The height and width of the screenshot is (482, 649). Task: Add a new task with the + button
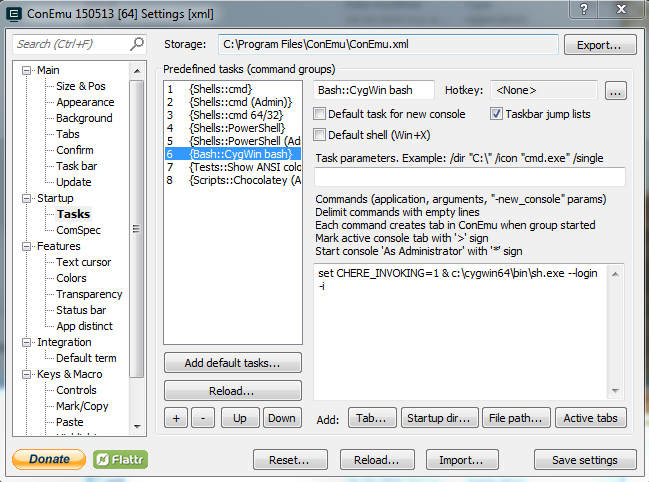coord(176,418)
